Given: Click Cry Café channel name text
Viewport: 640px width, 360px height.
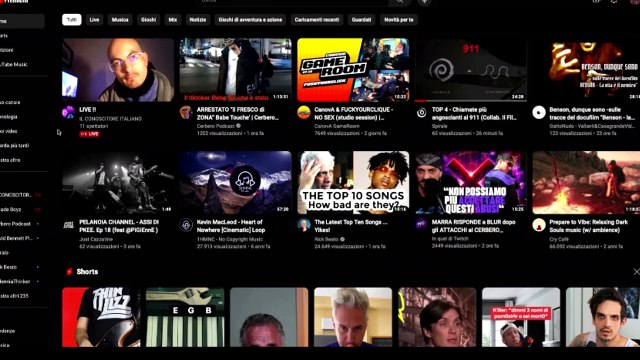Looking at the screenshot, I should pos(559,239).
